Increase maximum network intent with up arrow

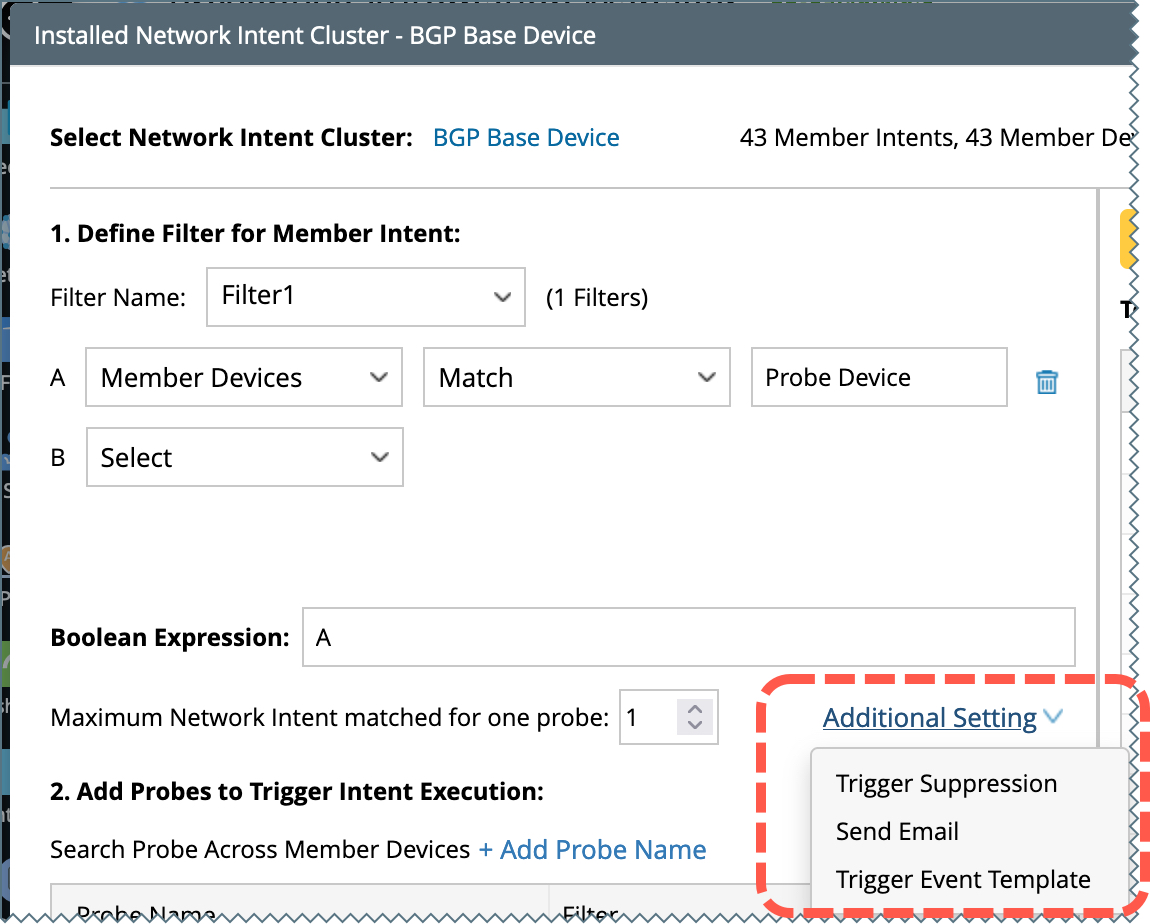(696, 708)
